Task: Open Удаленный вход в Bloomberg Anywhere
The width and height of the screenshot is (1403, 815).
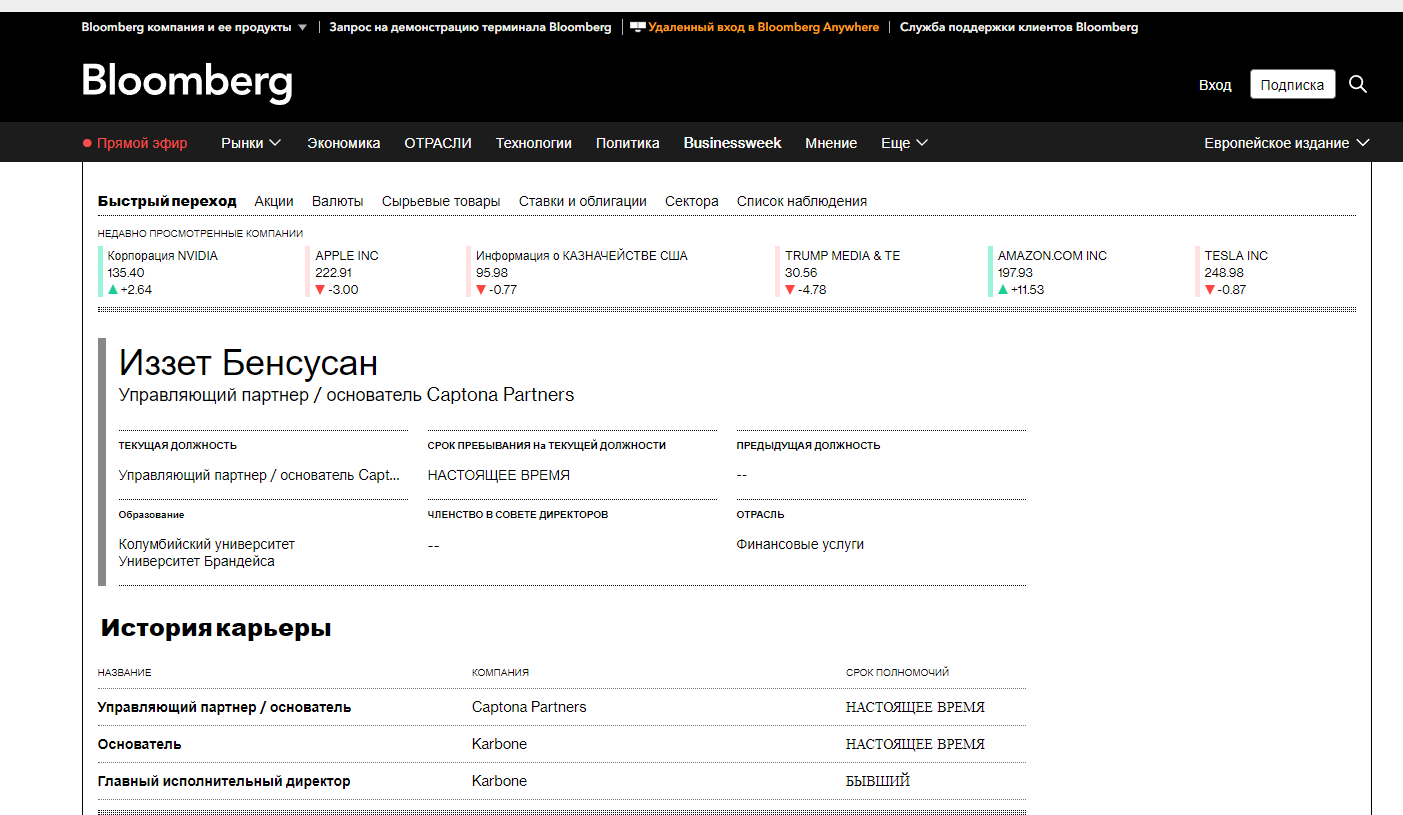Action: (x=764, y=27)
